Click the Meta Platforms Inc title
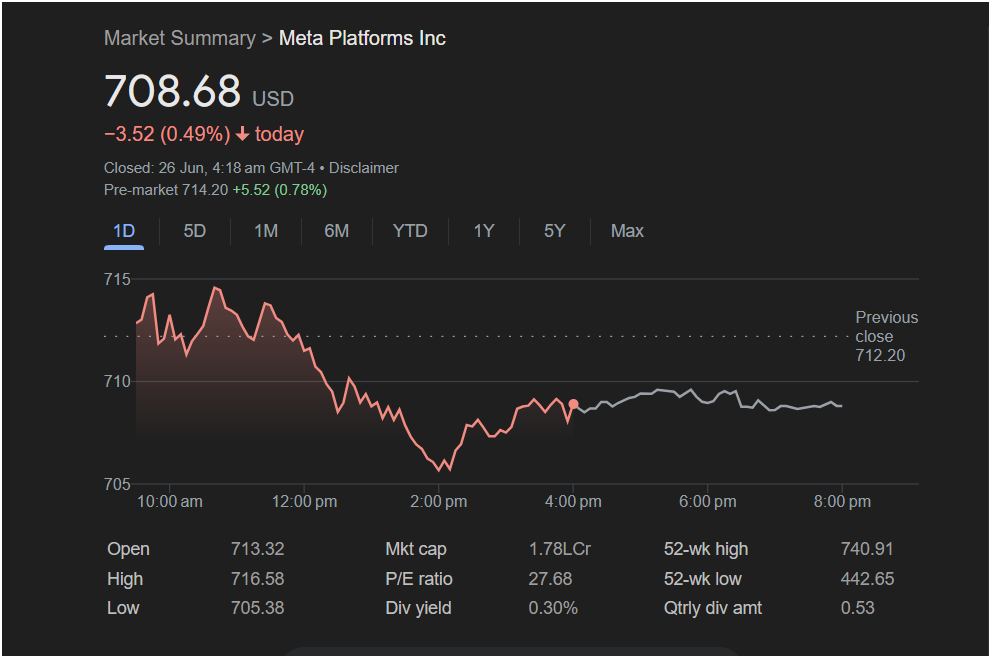This screenshot has width=991, height=658. [x=362, y=39]
